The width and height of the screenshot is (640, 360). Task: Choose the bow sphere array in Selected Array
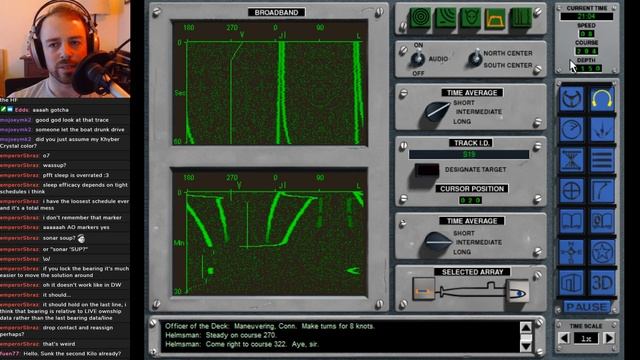click(518, 292)
